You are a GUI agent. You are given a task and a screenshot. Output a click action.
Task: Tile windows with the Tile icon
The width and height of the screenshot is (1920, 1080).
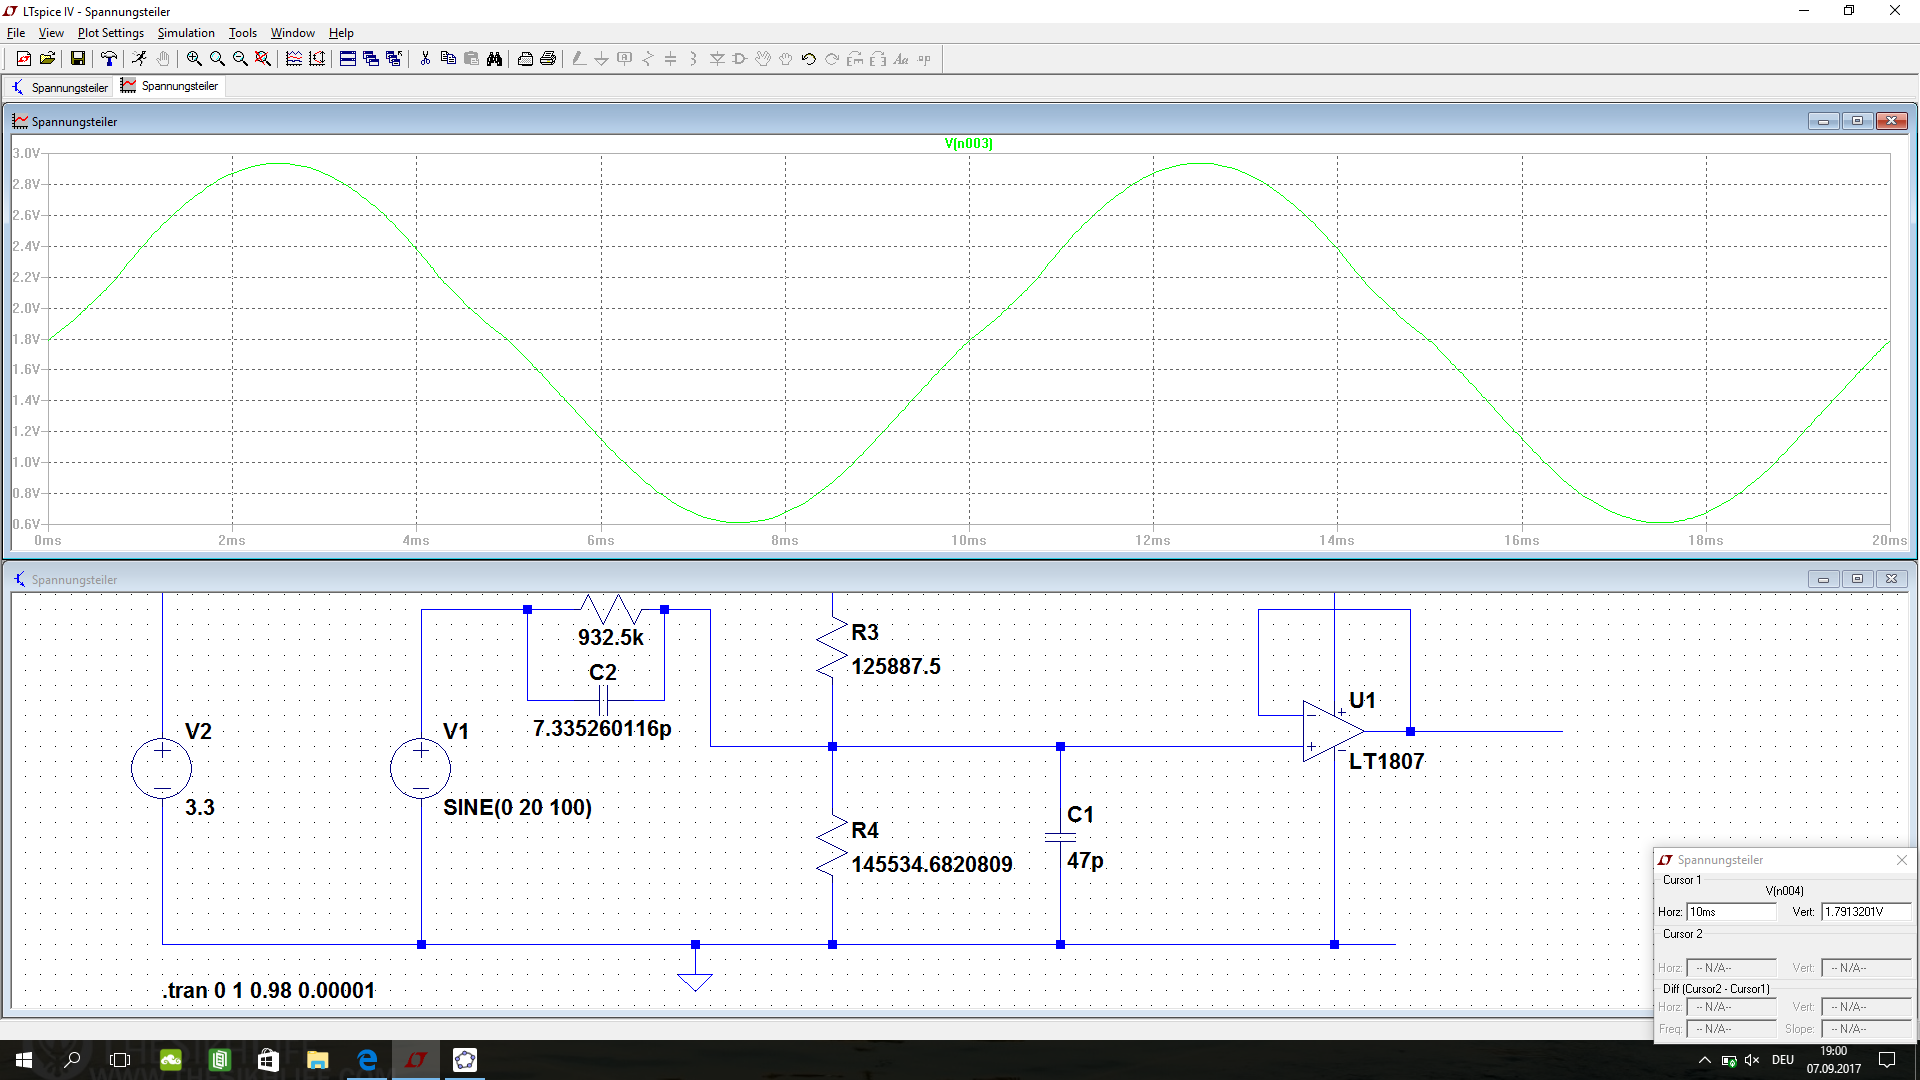click(x=348, y=59)
